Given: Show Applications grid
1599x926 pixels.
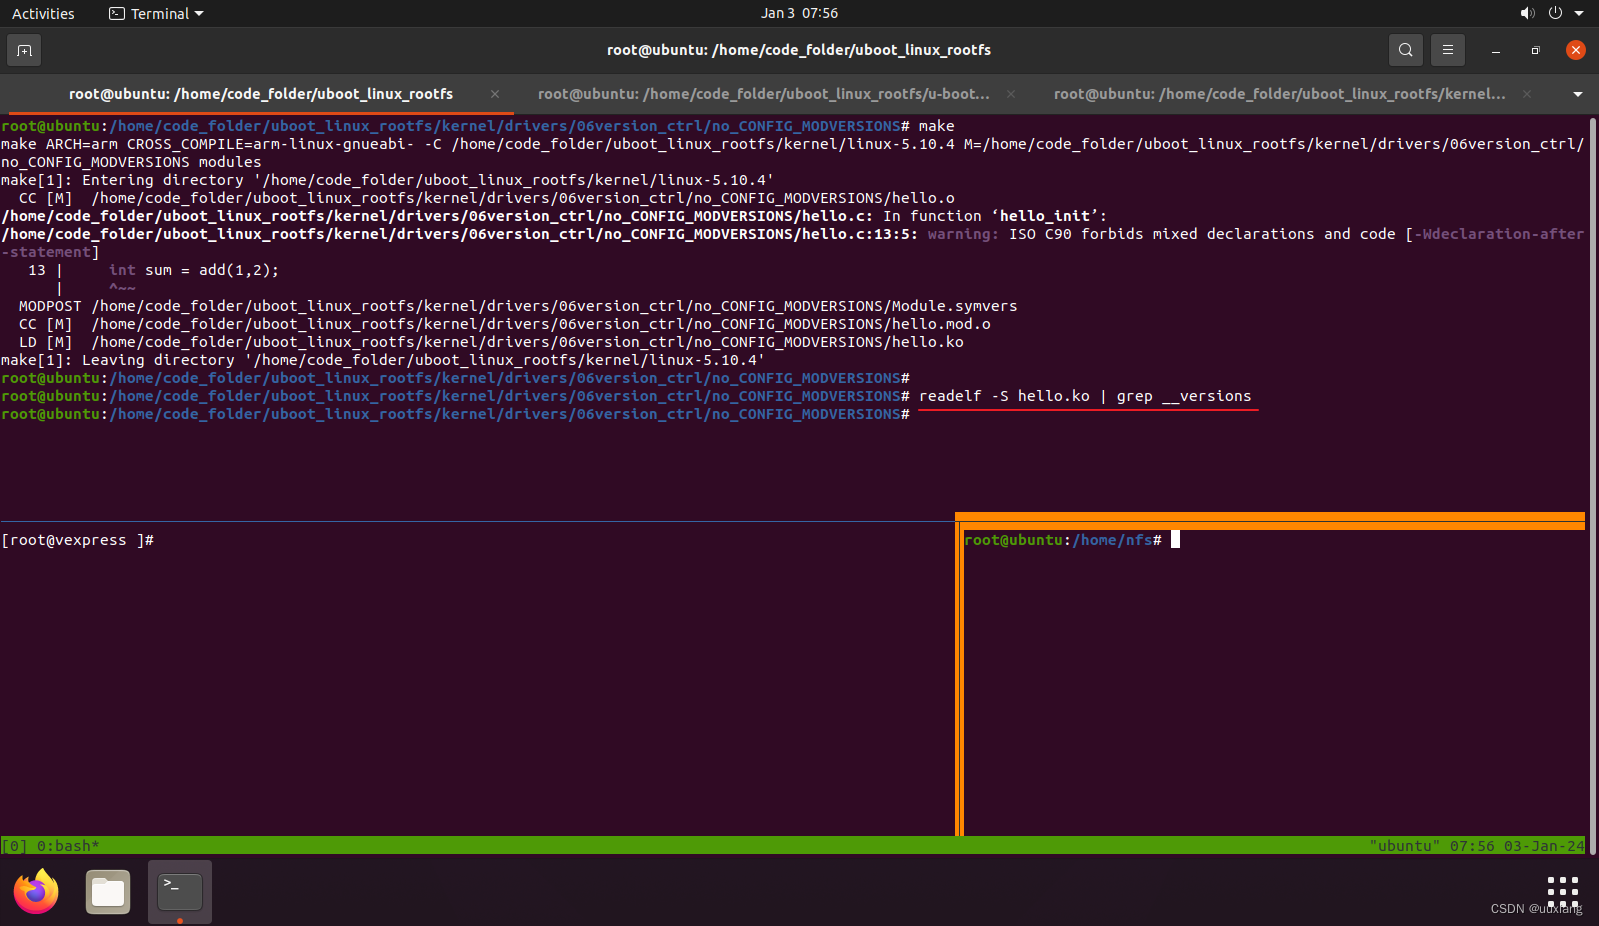Looking at the screenshot, I should (x=1563, y=892).
